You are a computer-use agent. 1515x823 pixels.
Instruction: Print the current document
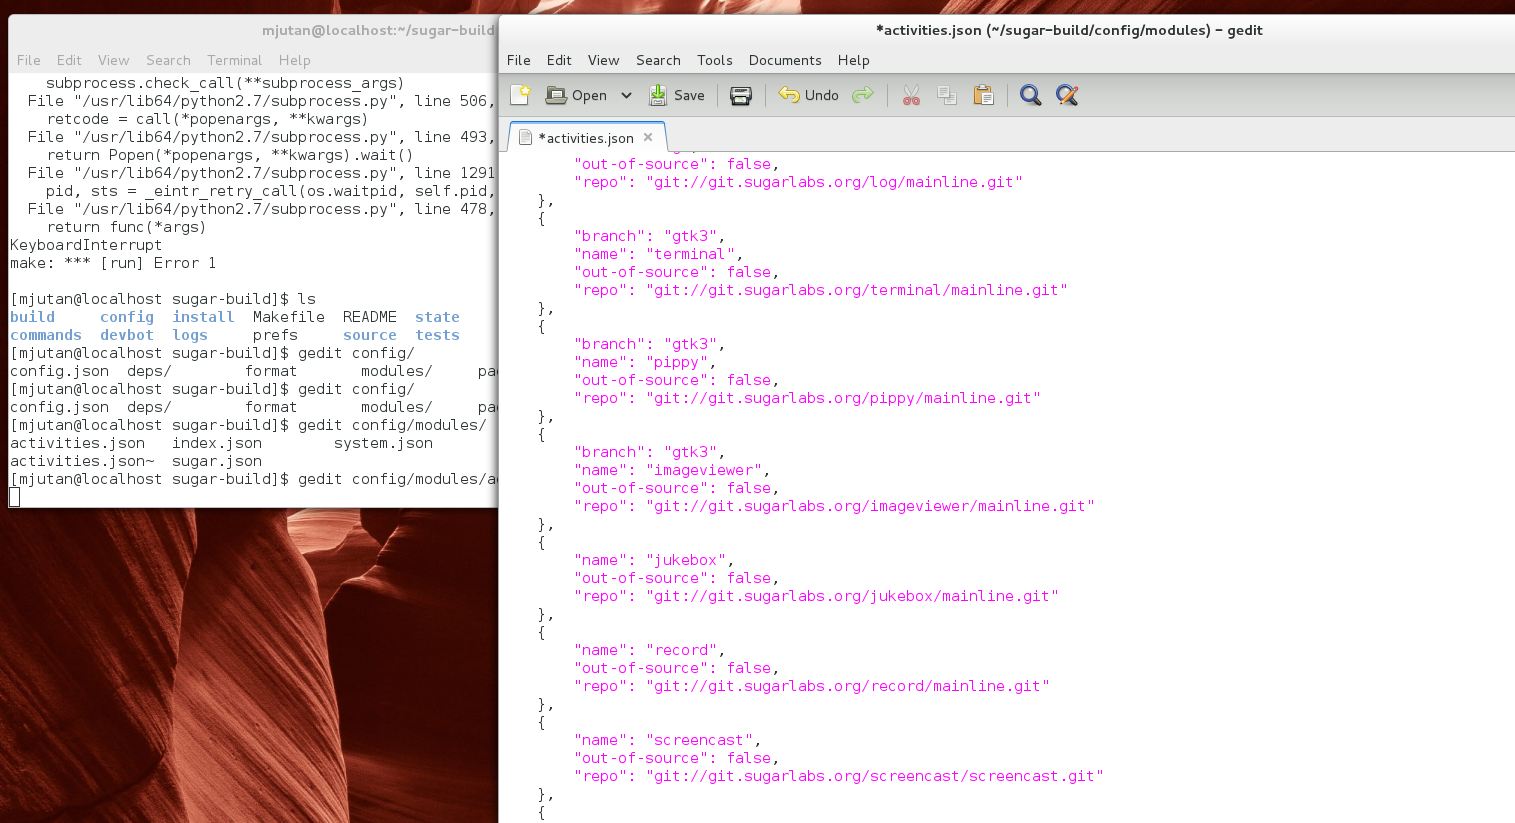pyautogui.click(x=741, y=95)
